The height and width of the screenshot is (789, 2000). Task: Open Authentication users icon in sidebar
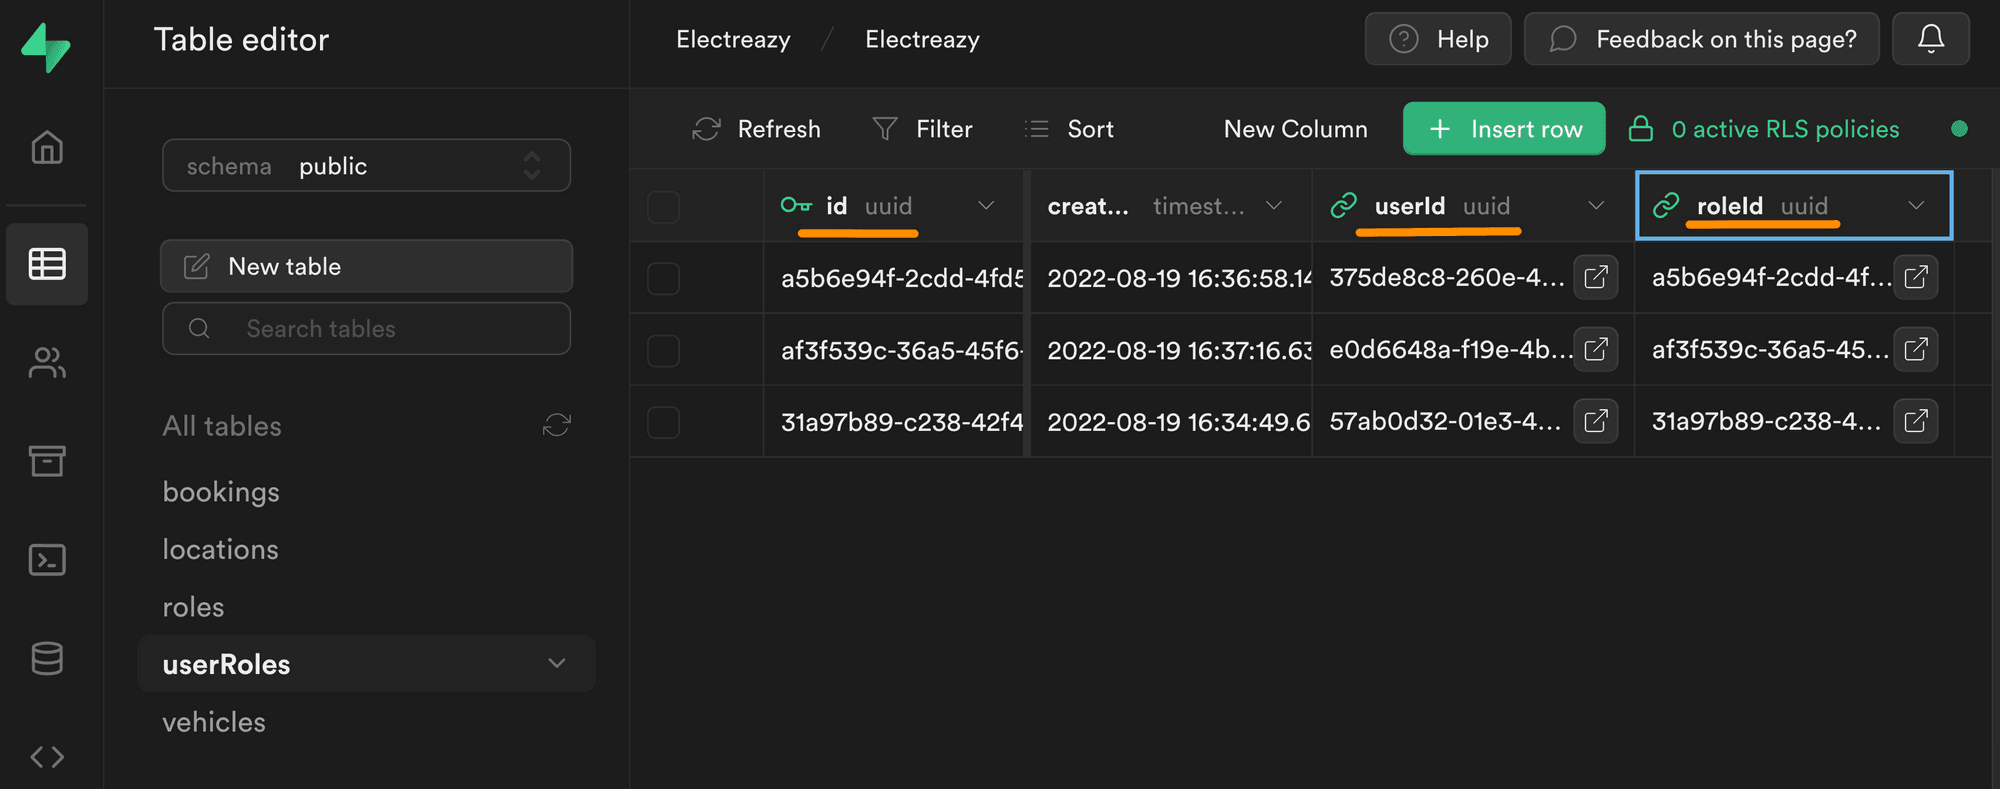pyautogui.click(x=47, y=362)
